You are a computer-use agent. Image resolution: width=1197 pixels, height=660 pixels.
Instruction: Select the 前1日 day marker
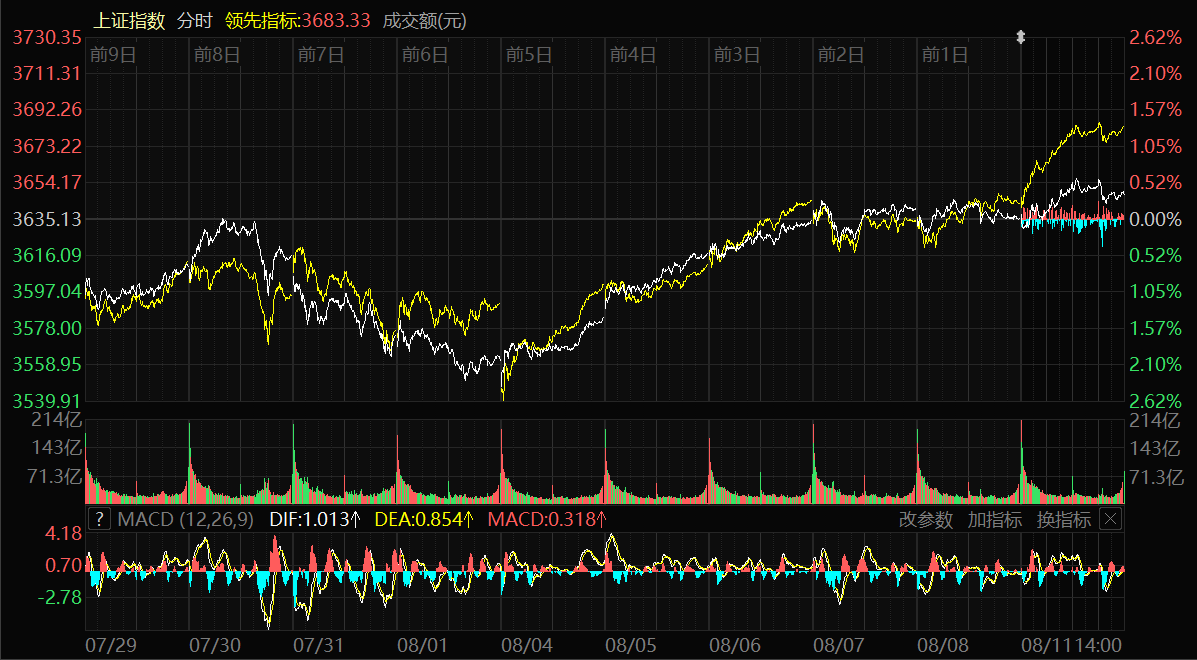click(945, 55)
